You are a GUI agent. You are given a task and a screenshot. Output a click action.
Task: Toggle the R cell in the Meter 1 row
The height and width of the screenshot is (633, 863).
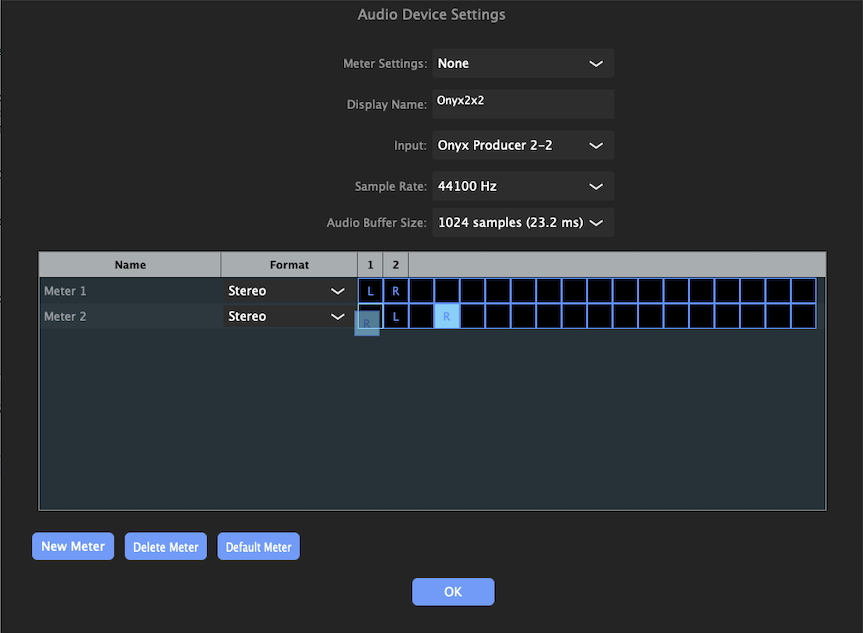pos(396,291)
